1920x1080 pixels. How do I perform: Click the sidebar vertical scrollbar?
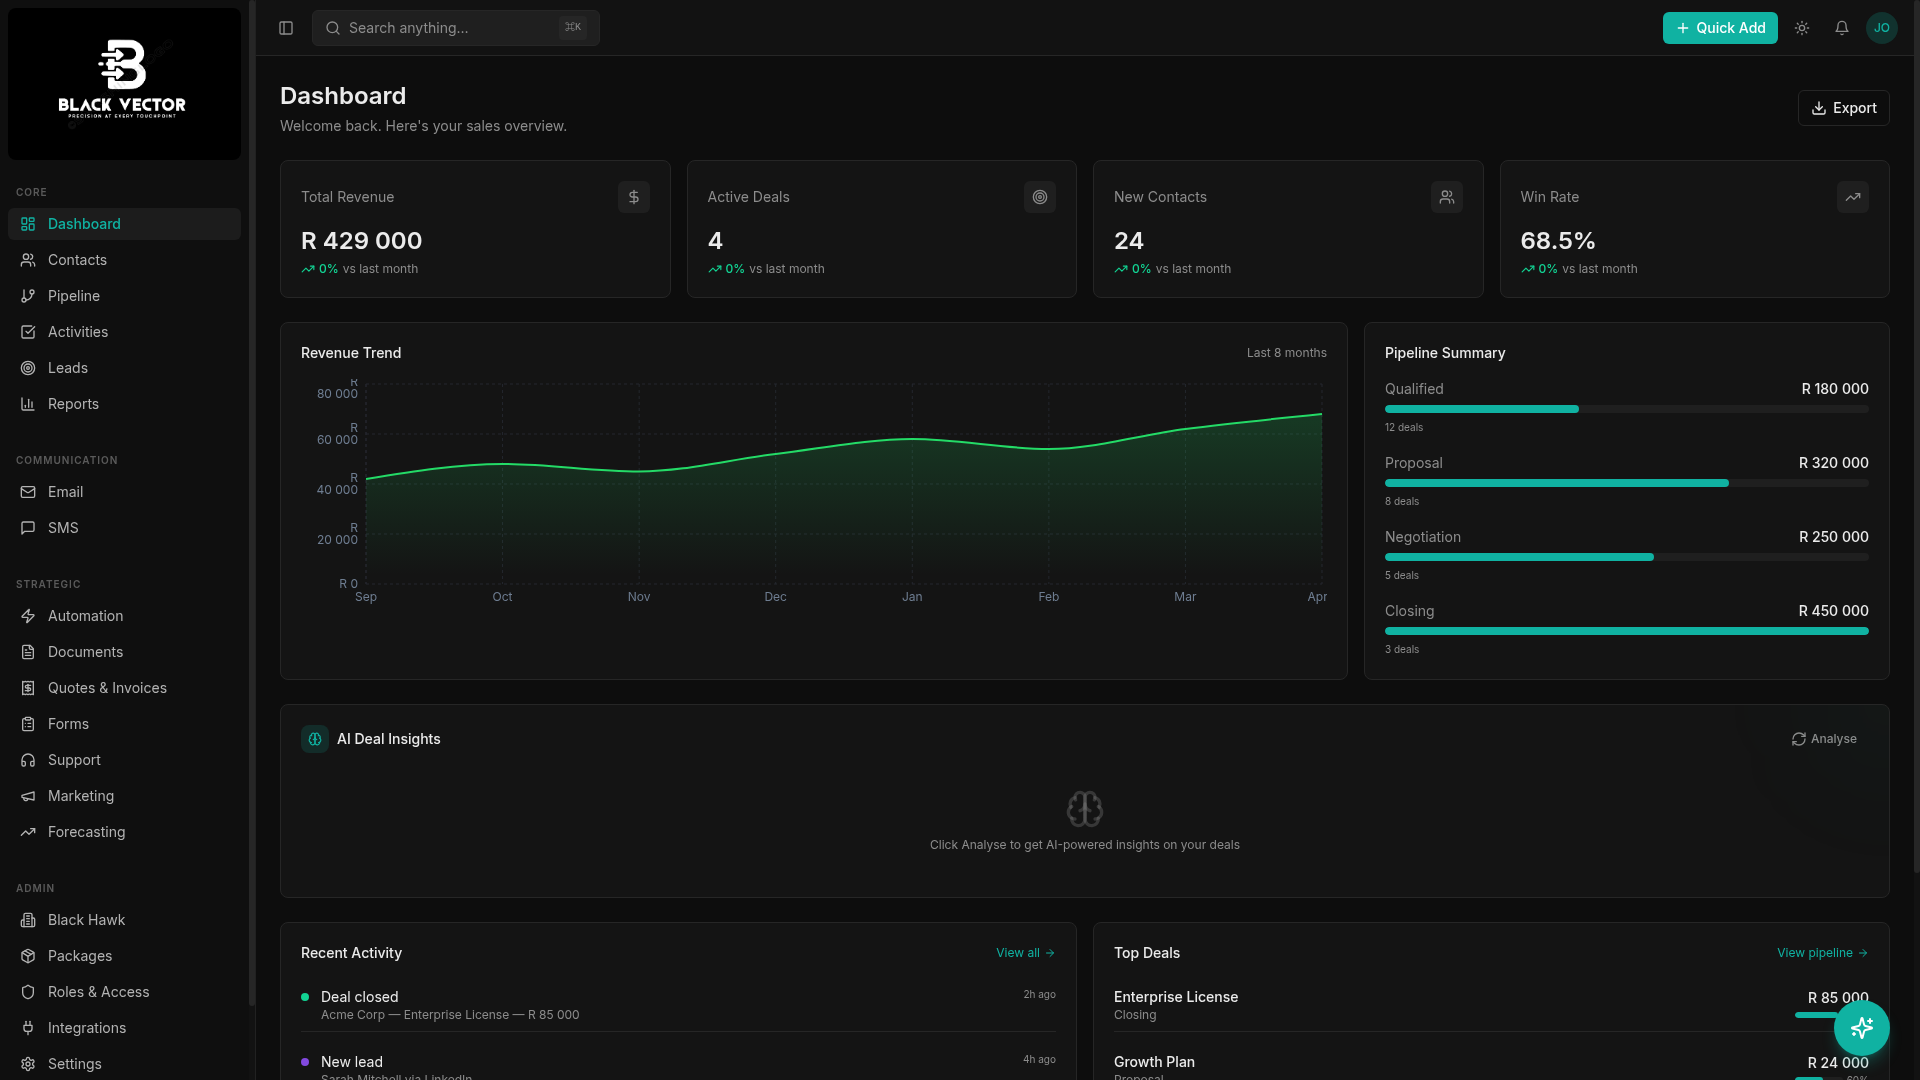click(x=252, y=503)
